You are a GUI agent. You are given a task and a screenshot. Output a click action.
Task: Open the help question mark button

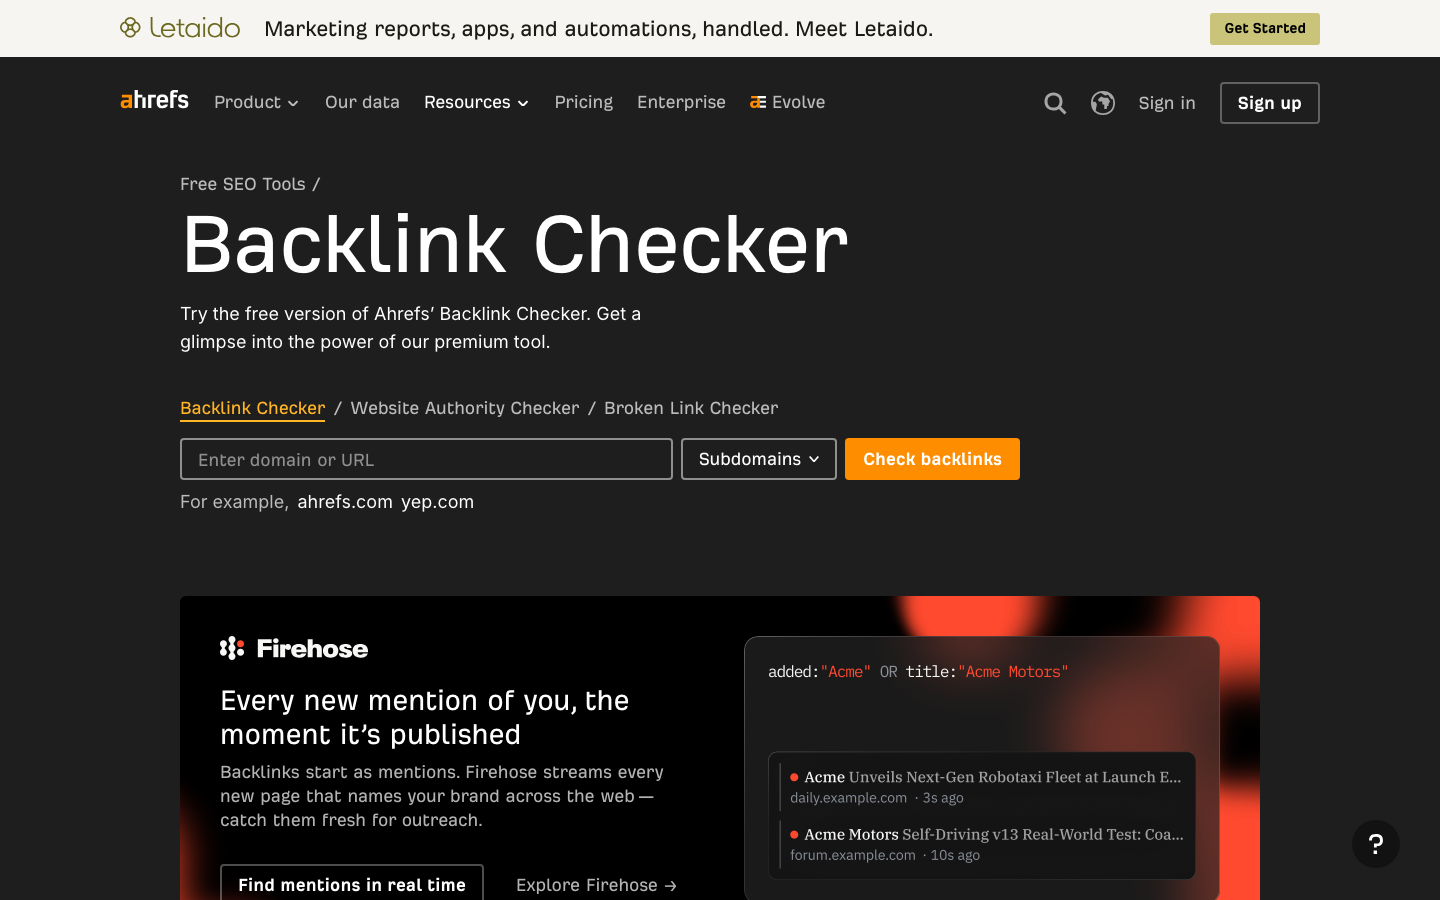(x=1376, y=844)
